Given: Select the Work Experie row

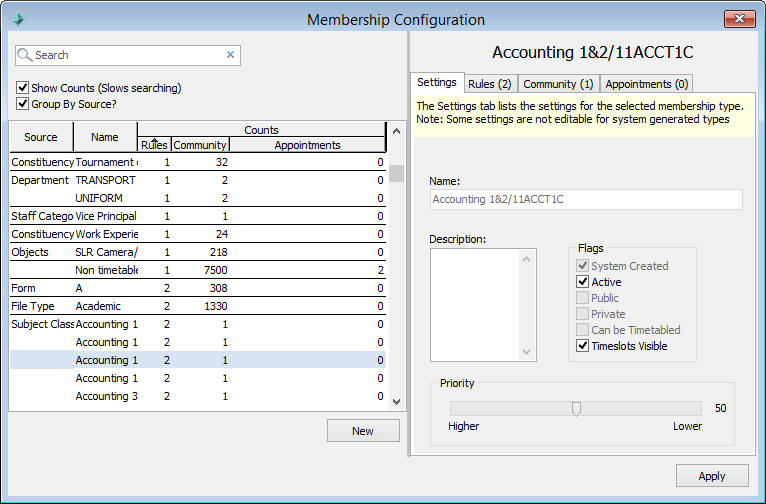Looking at the screenshot, I should (x=198, y=234).
